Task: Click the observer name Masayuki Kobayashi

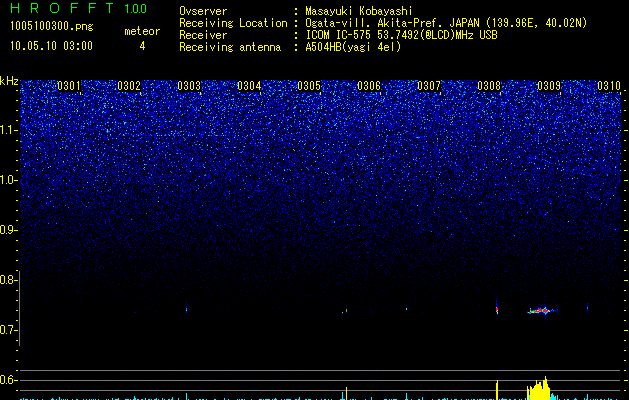Action: [358, 11]
